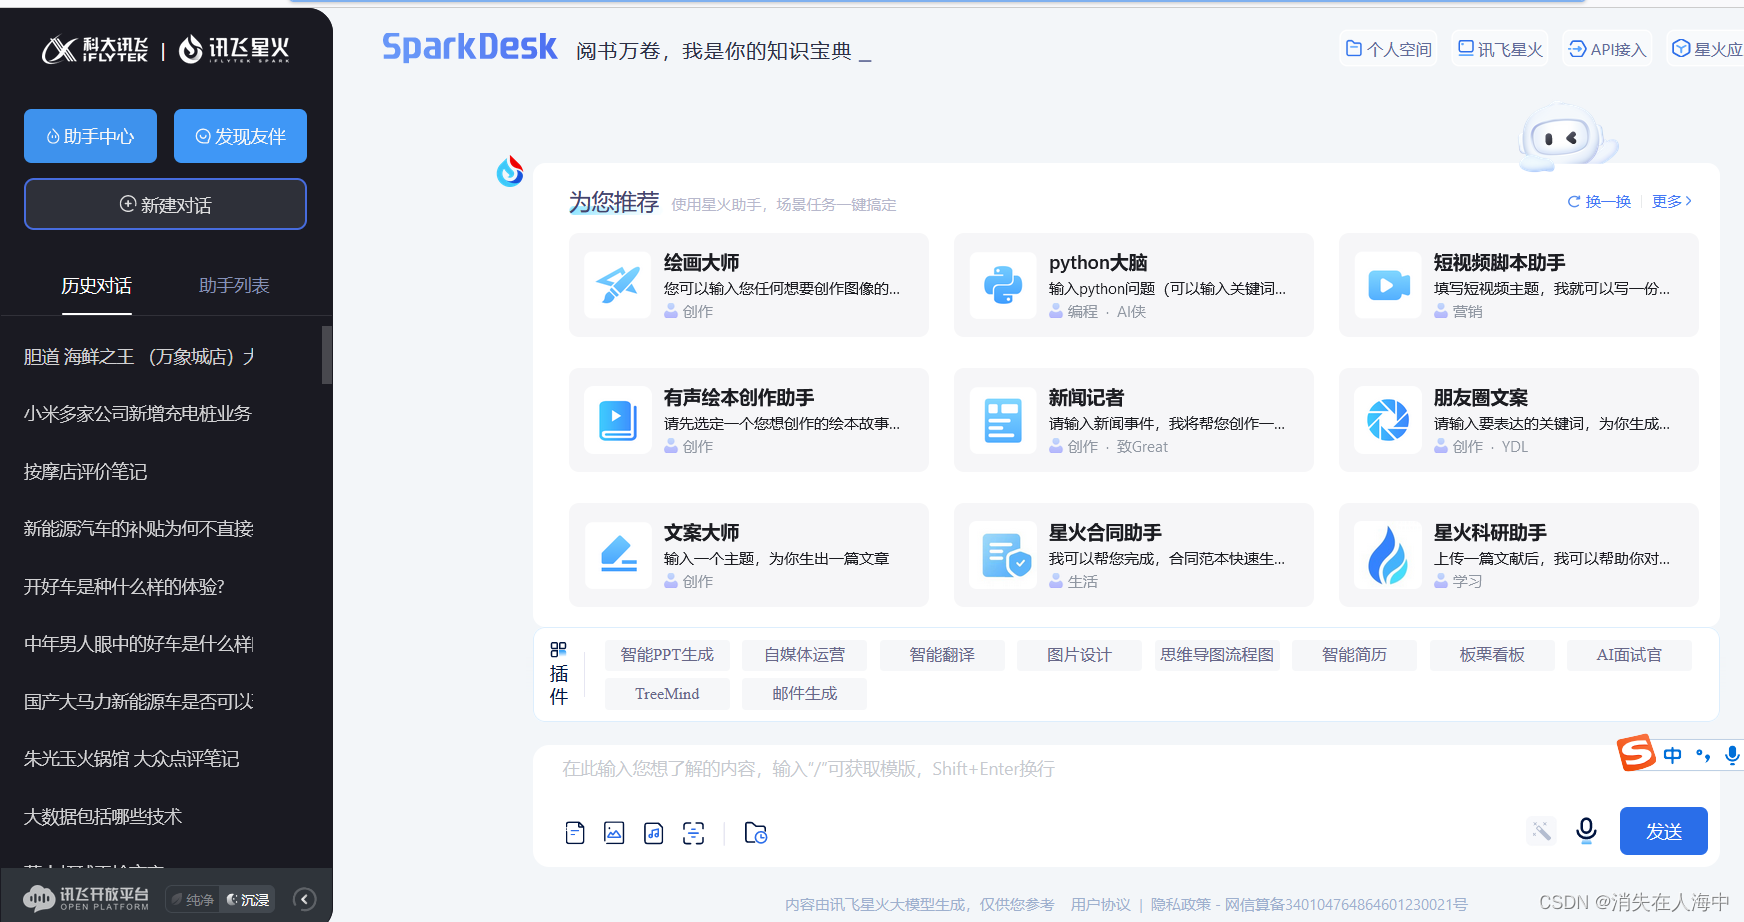Open the 星火合同助手 contract icon
The image size is (1744, 922).
pyautogui.click(x=1003, y=555)
